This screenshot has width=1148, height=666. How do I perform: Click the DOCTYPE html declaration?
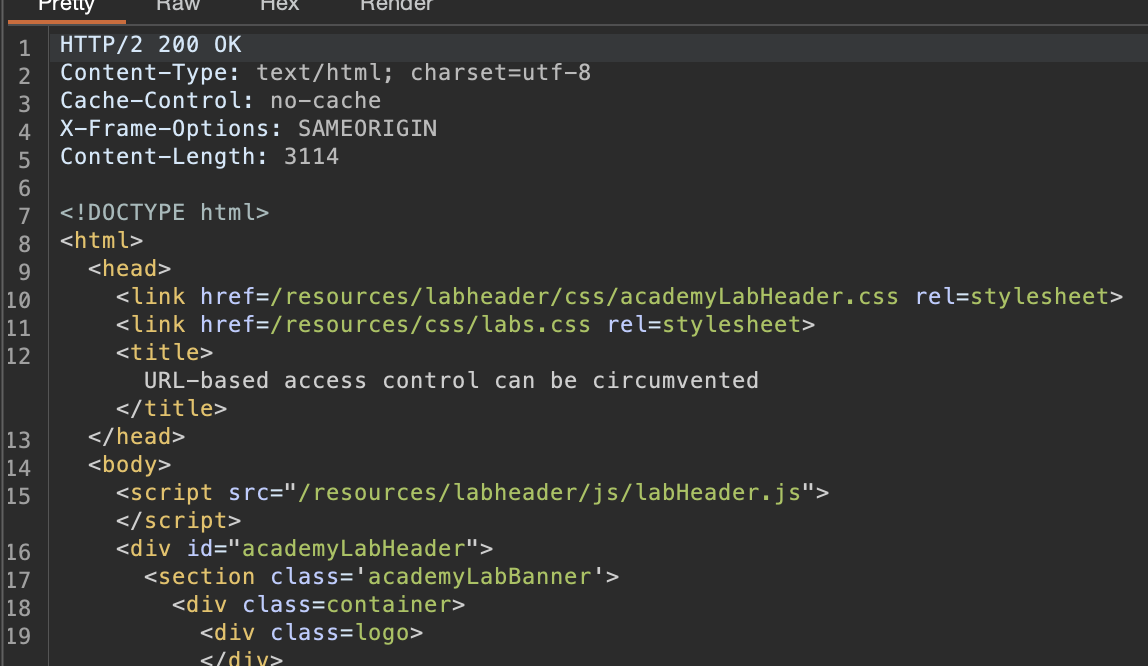pos(164,213)
